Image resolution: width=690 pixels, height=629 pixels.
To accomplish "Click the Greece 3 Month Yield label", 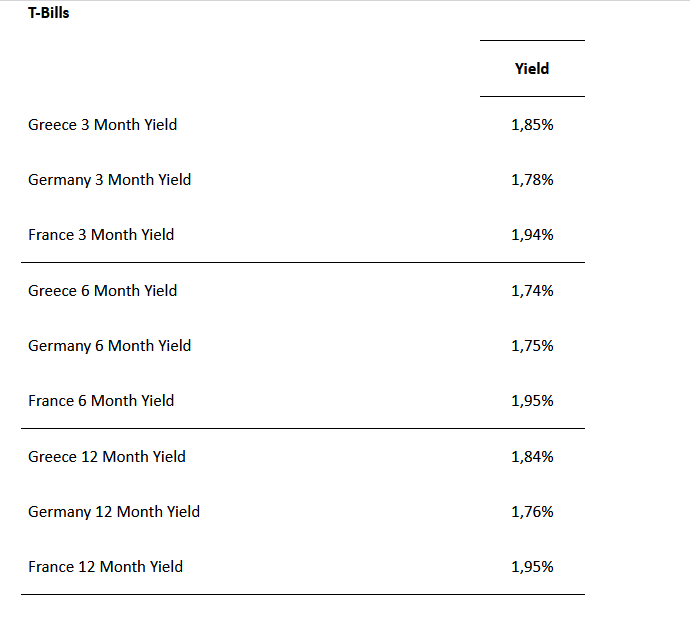I will coord(102,125).
